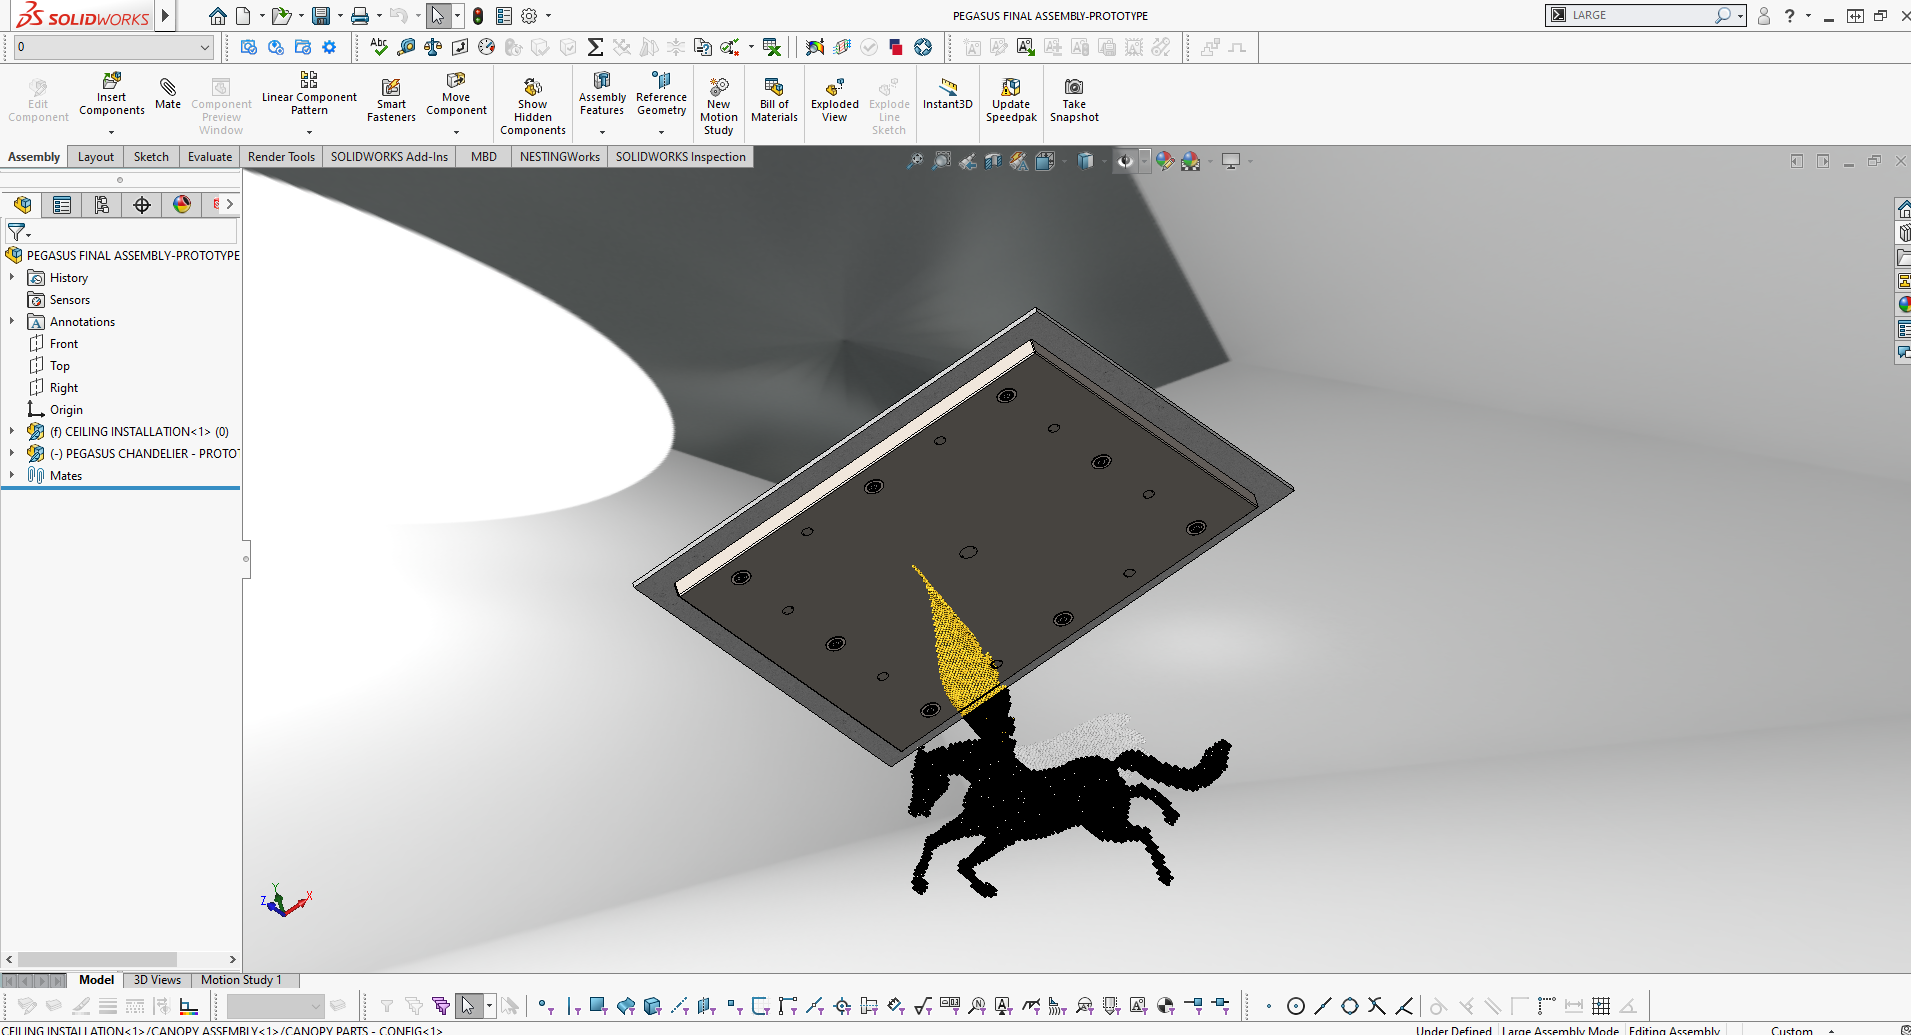Open the FeatureManager design tree tab

22,205
